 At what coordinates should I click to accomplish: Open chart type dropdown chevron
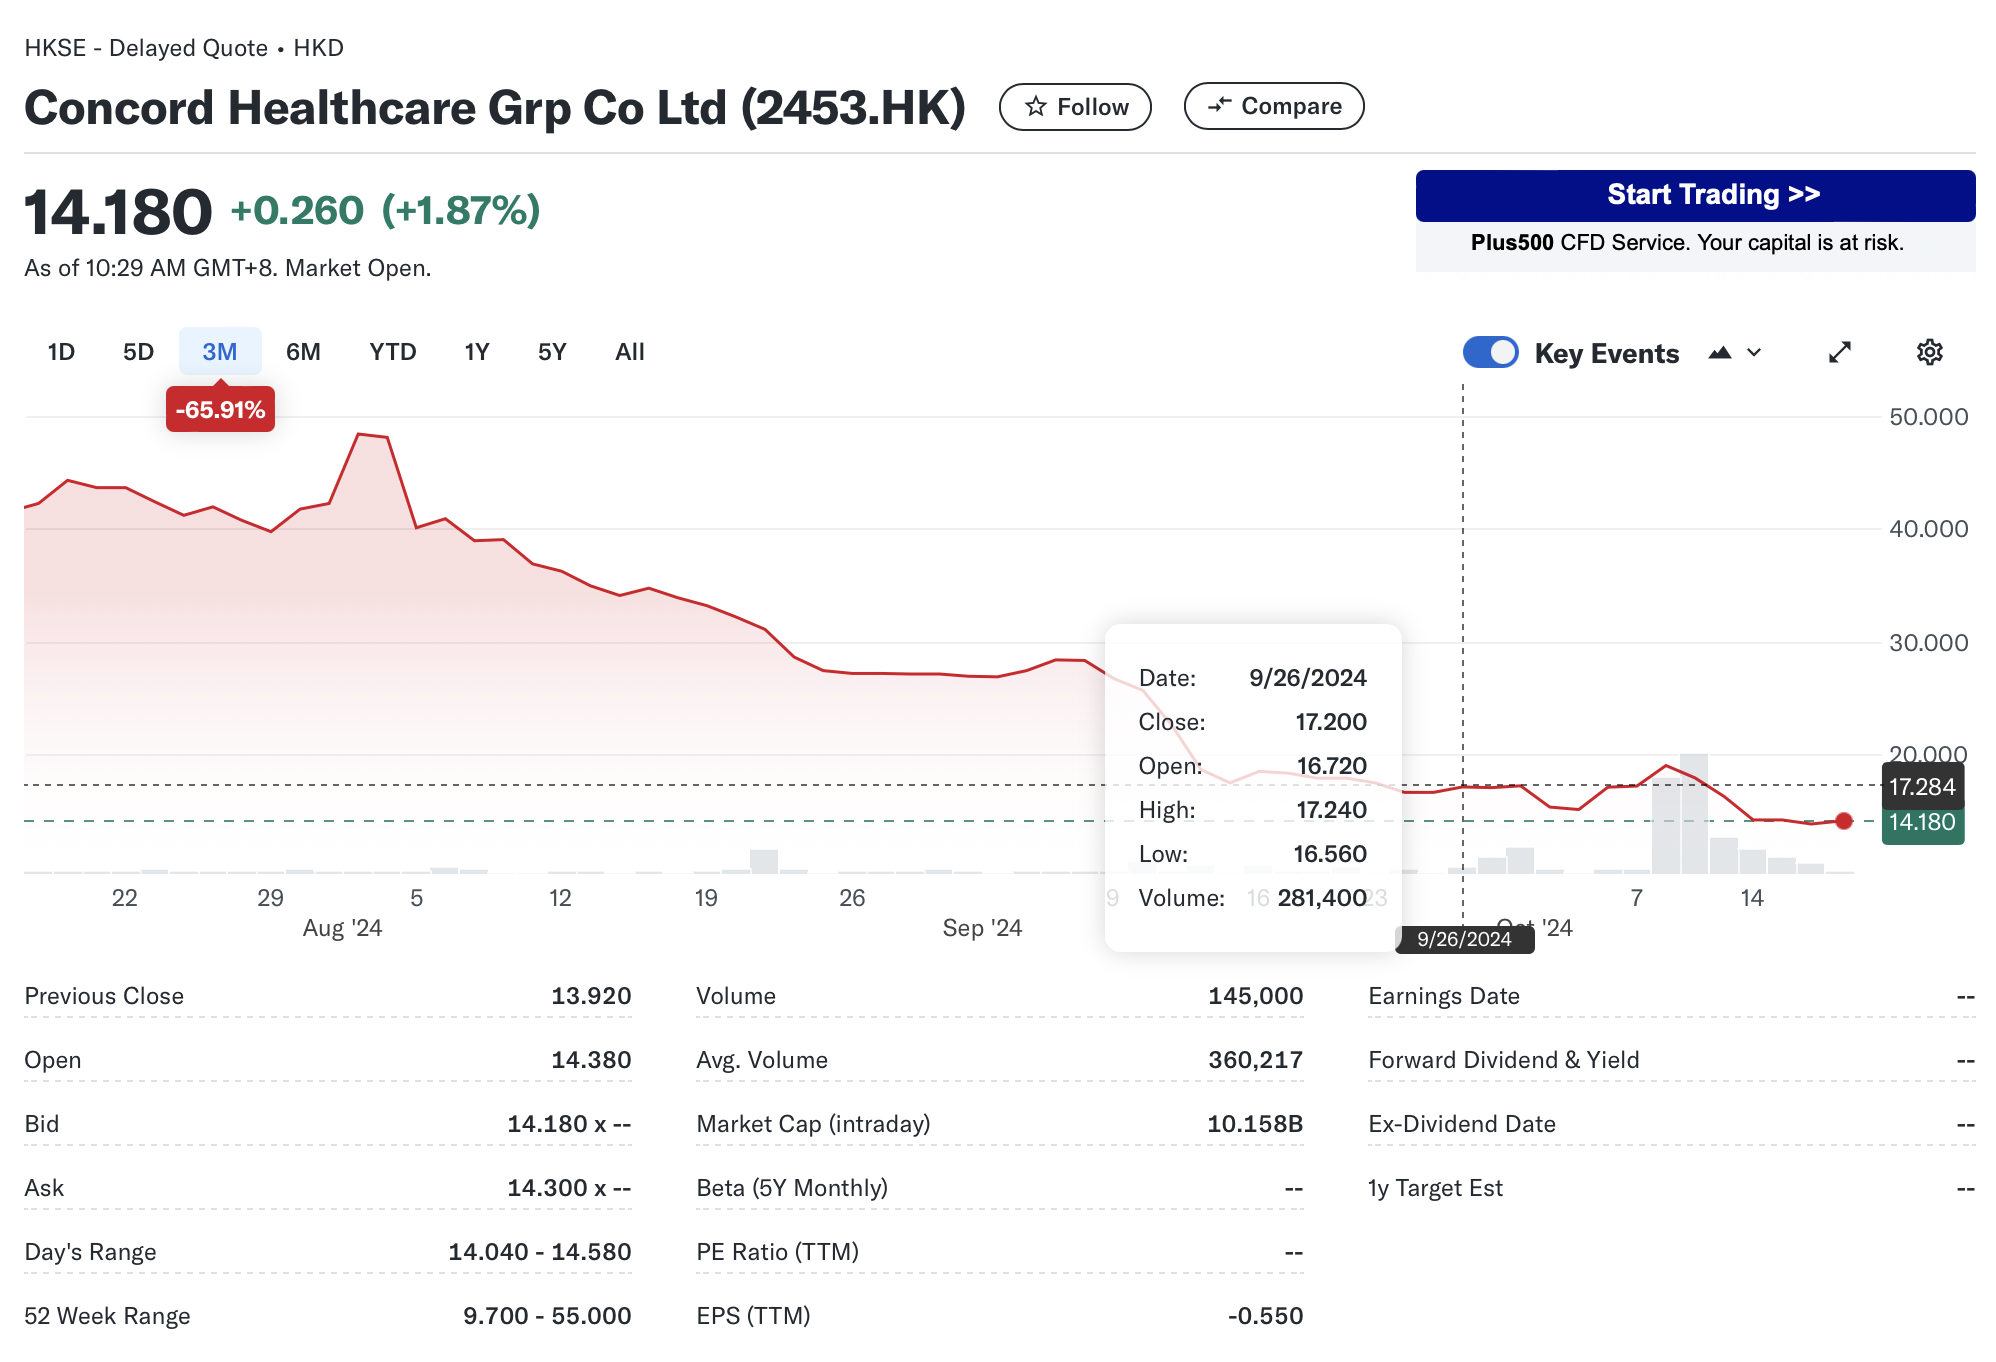pyautogui.click(x=1754, y=353)
